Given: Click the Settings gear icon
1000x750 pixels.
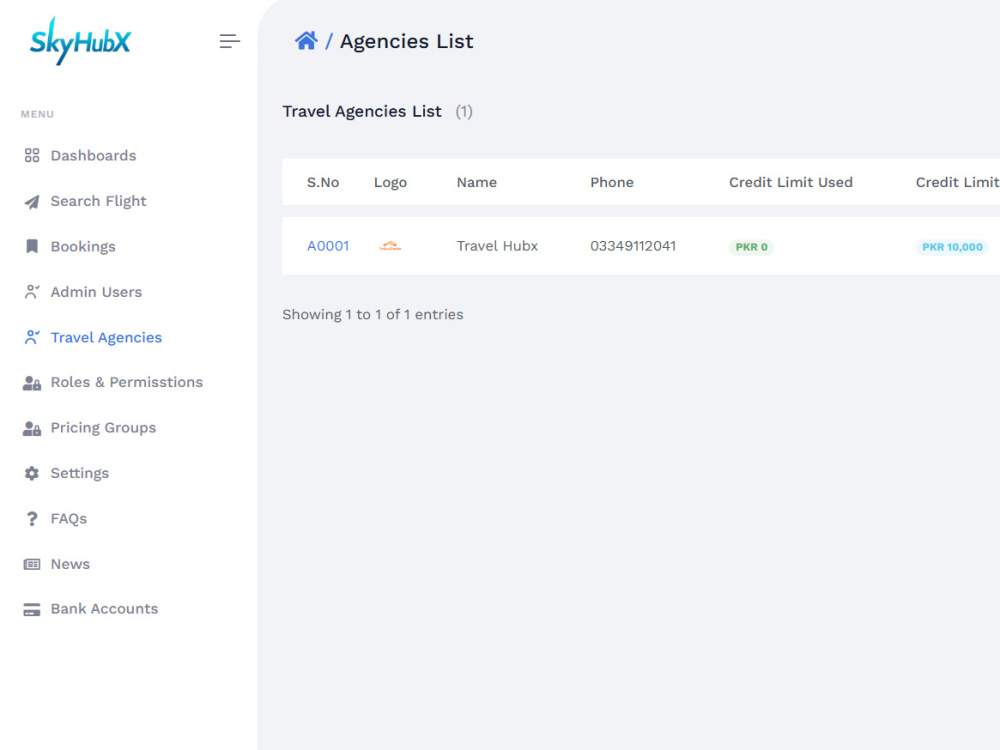Looking at the screenshot, I should click(32, 473).
